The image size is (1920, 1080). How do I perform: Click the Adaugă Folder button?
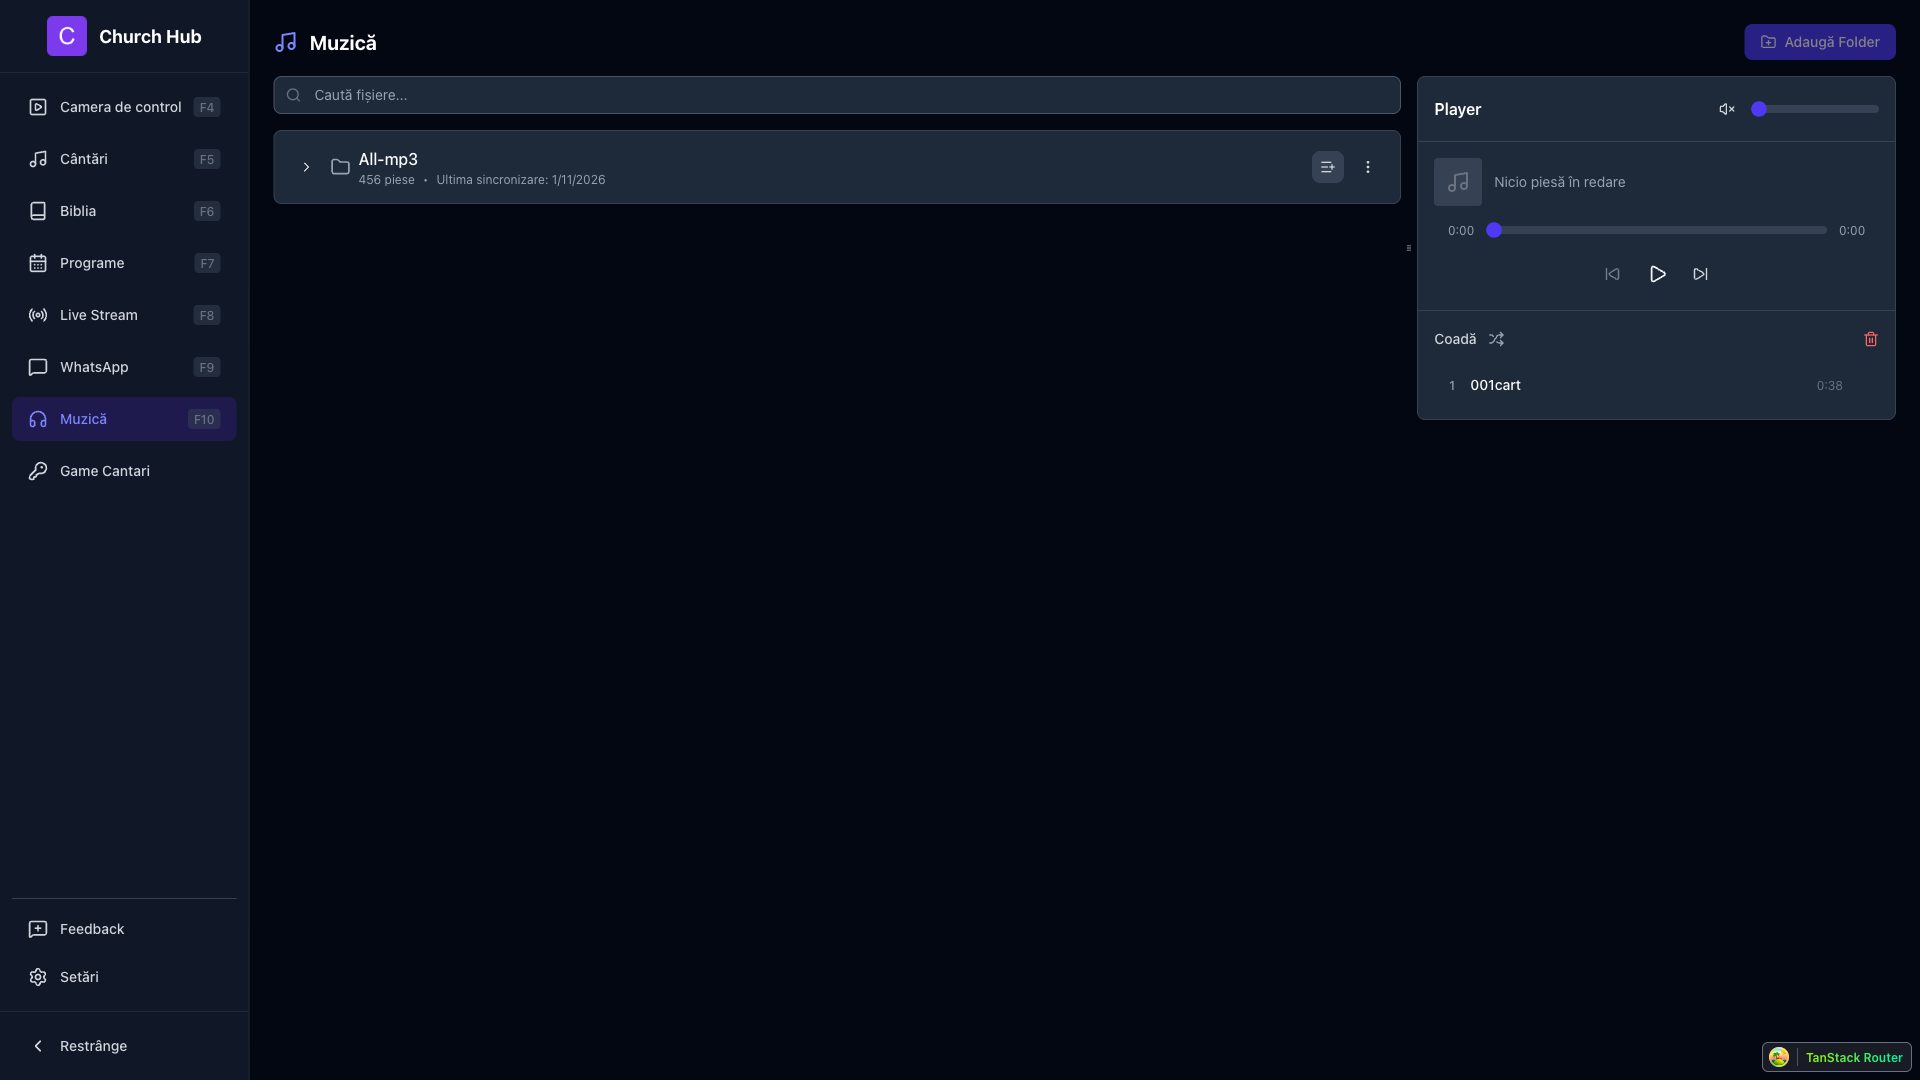(x=1819, y=42)
